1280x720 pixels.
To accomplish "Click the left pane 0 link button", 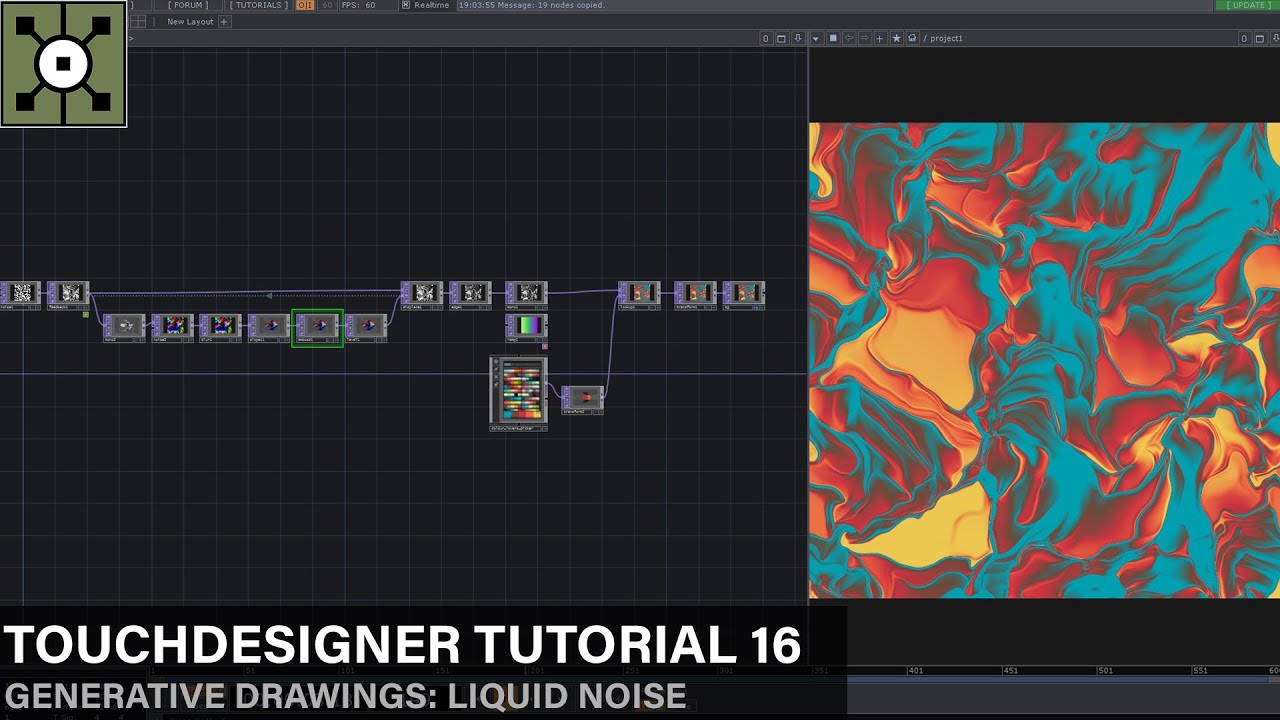I will [766, 38].
